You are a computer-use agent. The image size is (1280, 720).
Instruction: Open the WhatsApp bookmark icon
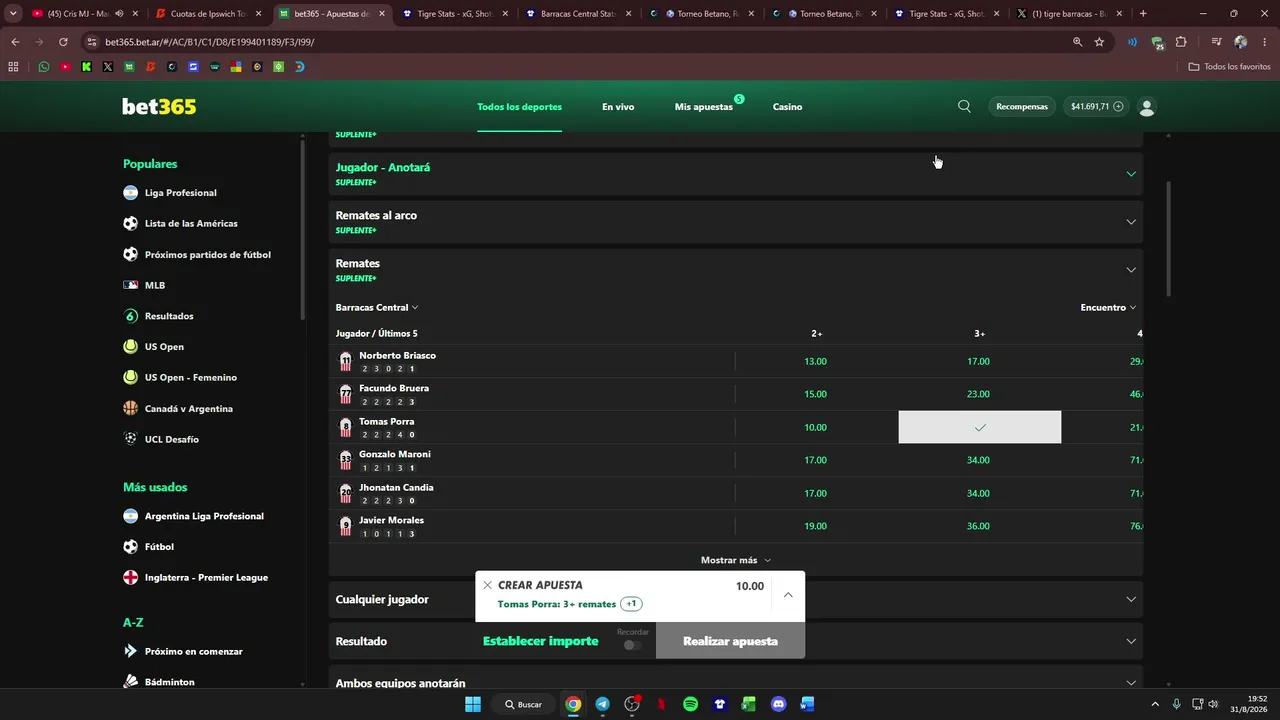[44, 67]
